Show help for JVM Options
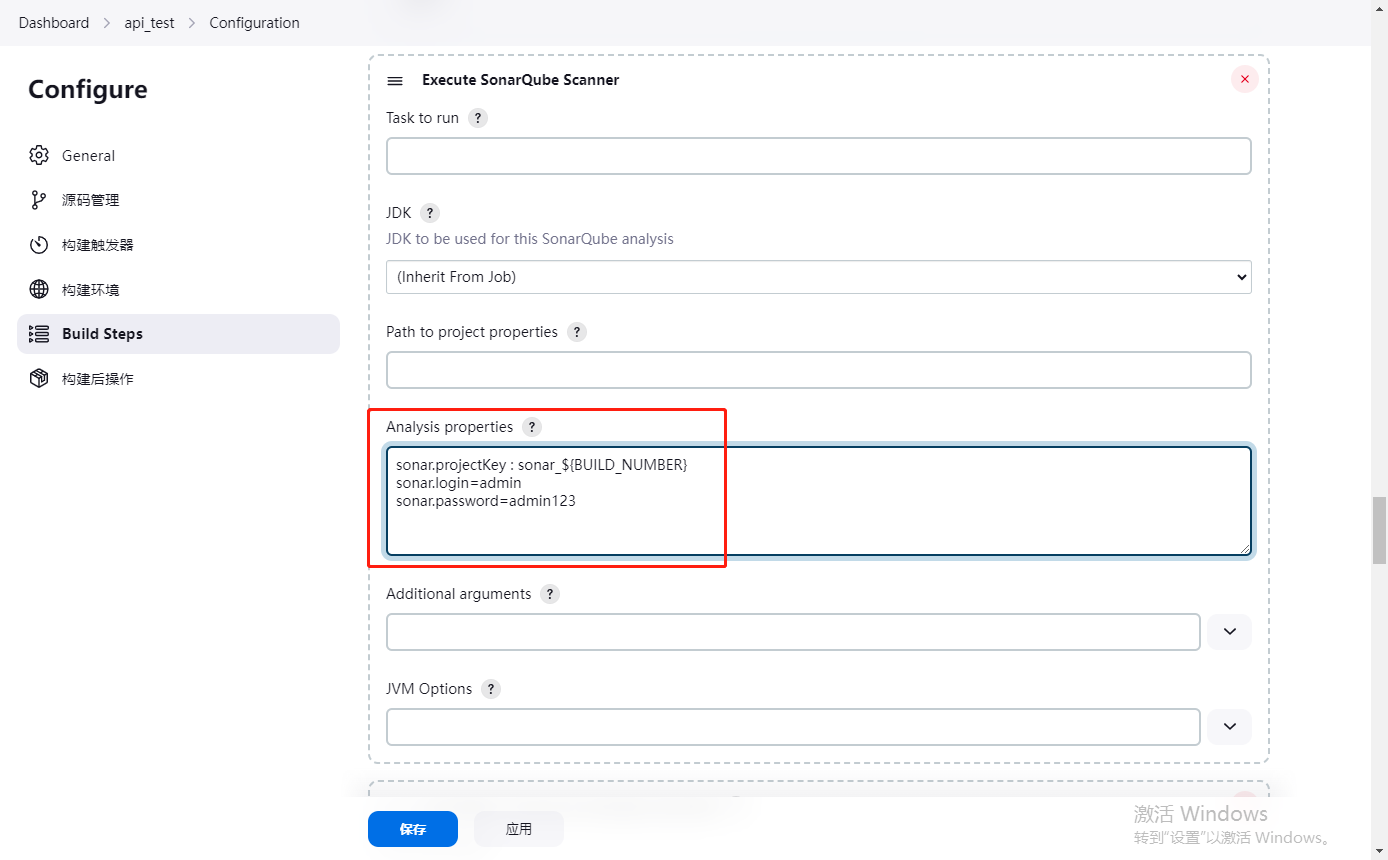The image size is (1388, 860). 491,689
